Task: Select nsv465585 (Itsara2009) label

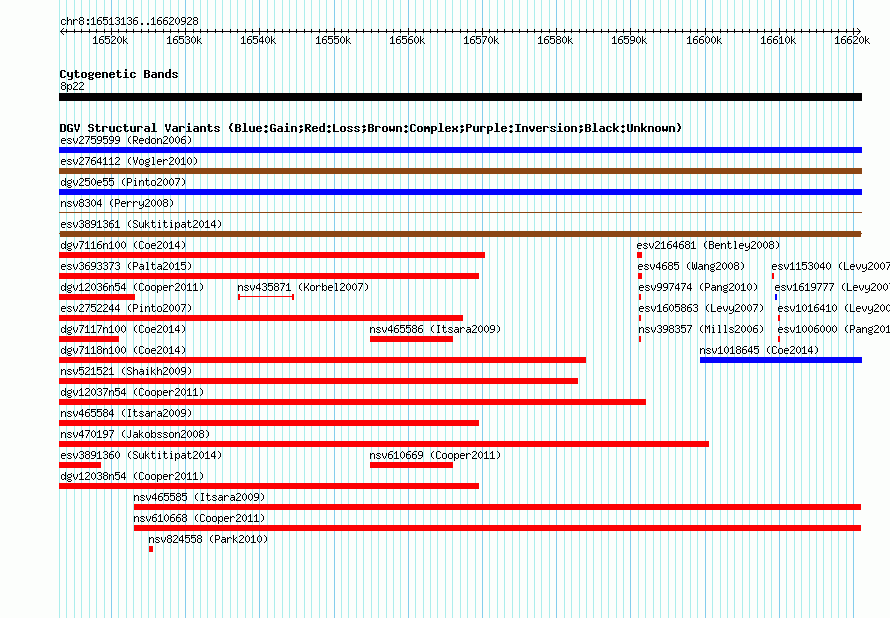Action: (199, 497)
